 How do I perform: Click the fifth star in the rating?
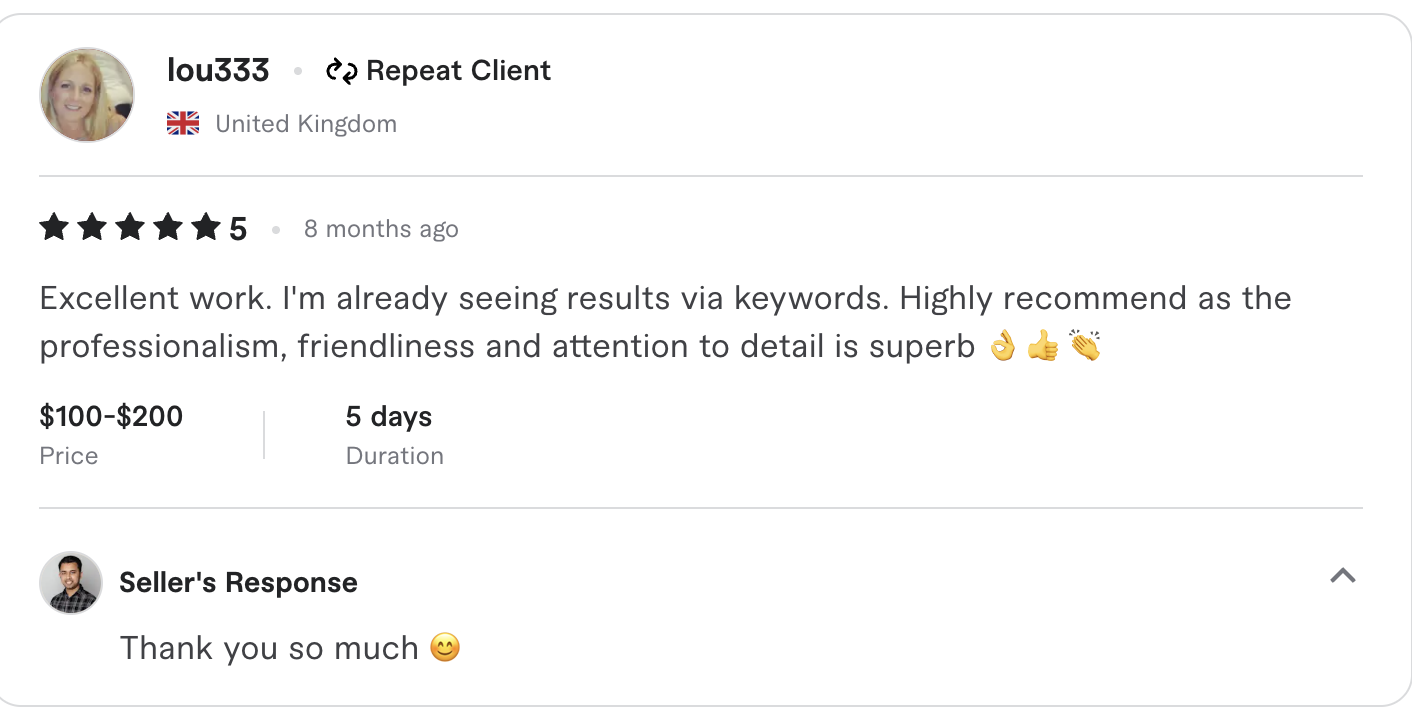[203, 227]
